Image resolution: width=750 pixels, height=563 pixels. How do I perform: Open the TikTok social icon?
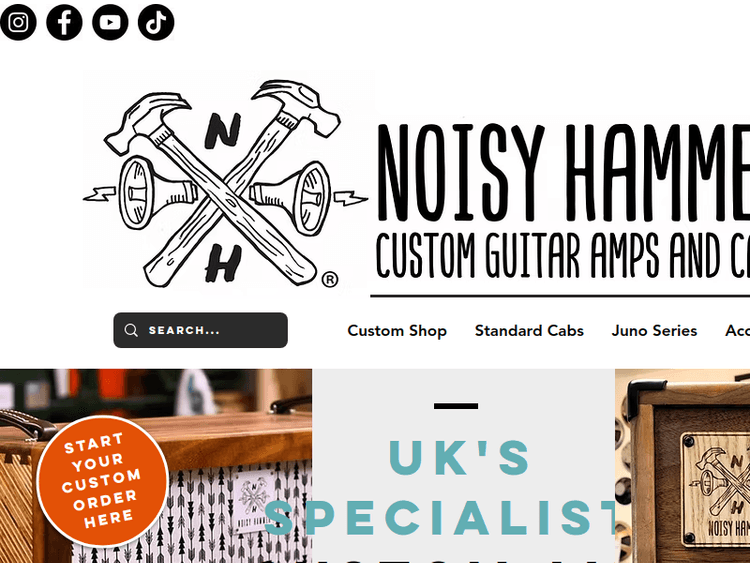click(x=156, y=22)
